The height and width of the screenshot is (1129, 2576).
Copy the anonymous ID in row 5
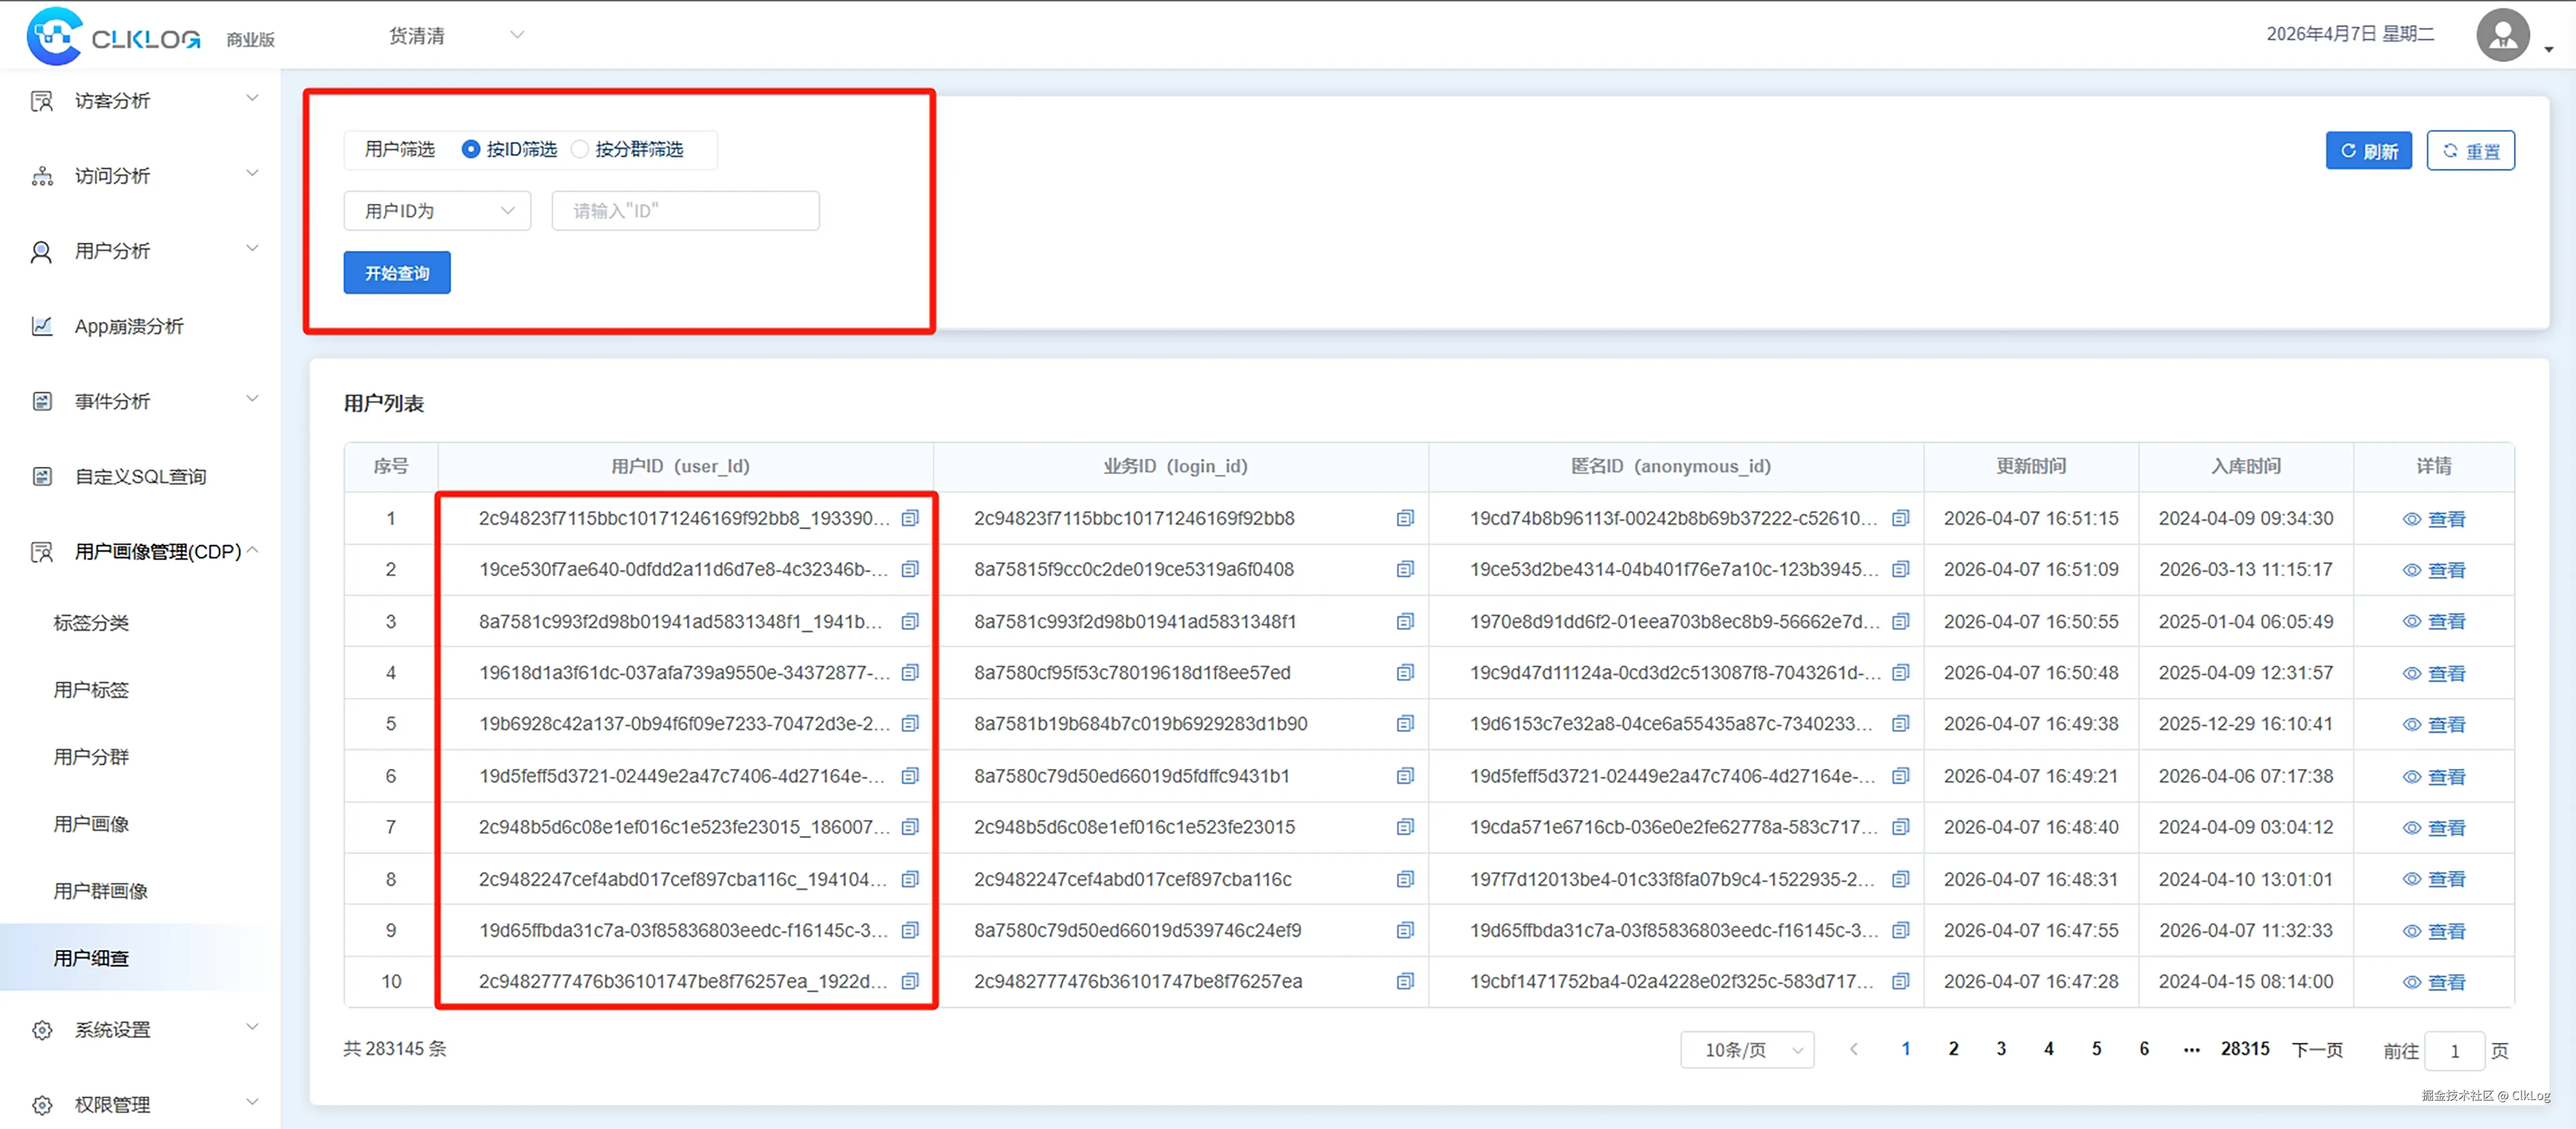1900,723
